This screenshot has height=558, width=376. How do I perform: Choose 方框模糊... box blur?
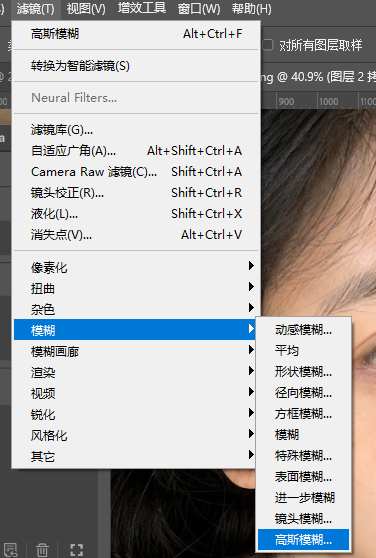[303, 414]
